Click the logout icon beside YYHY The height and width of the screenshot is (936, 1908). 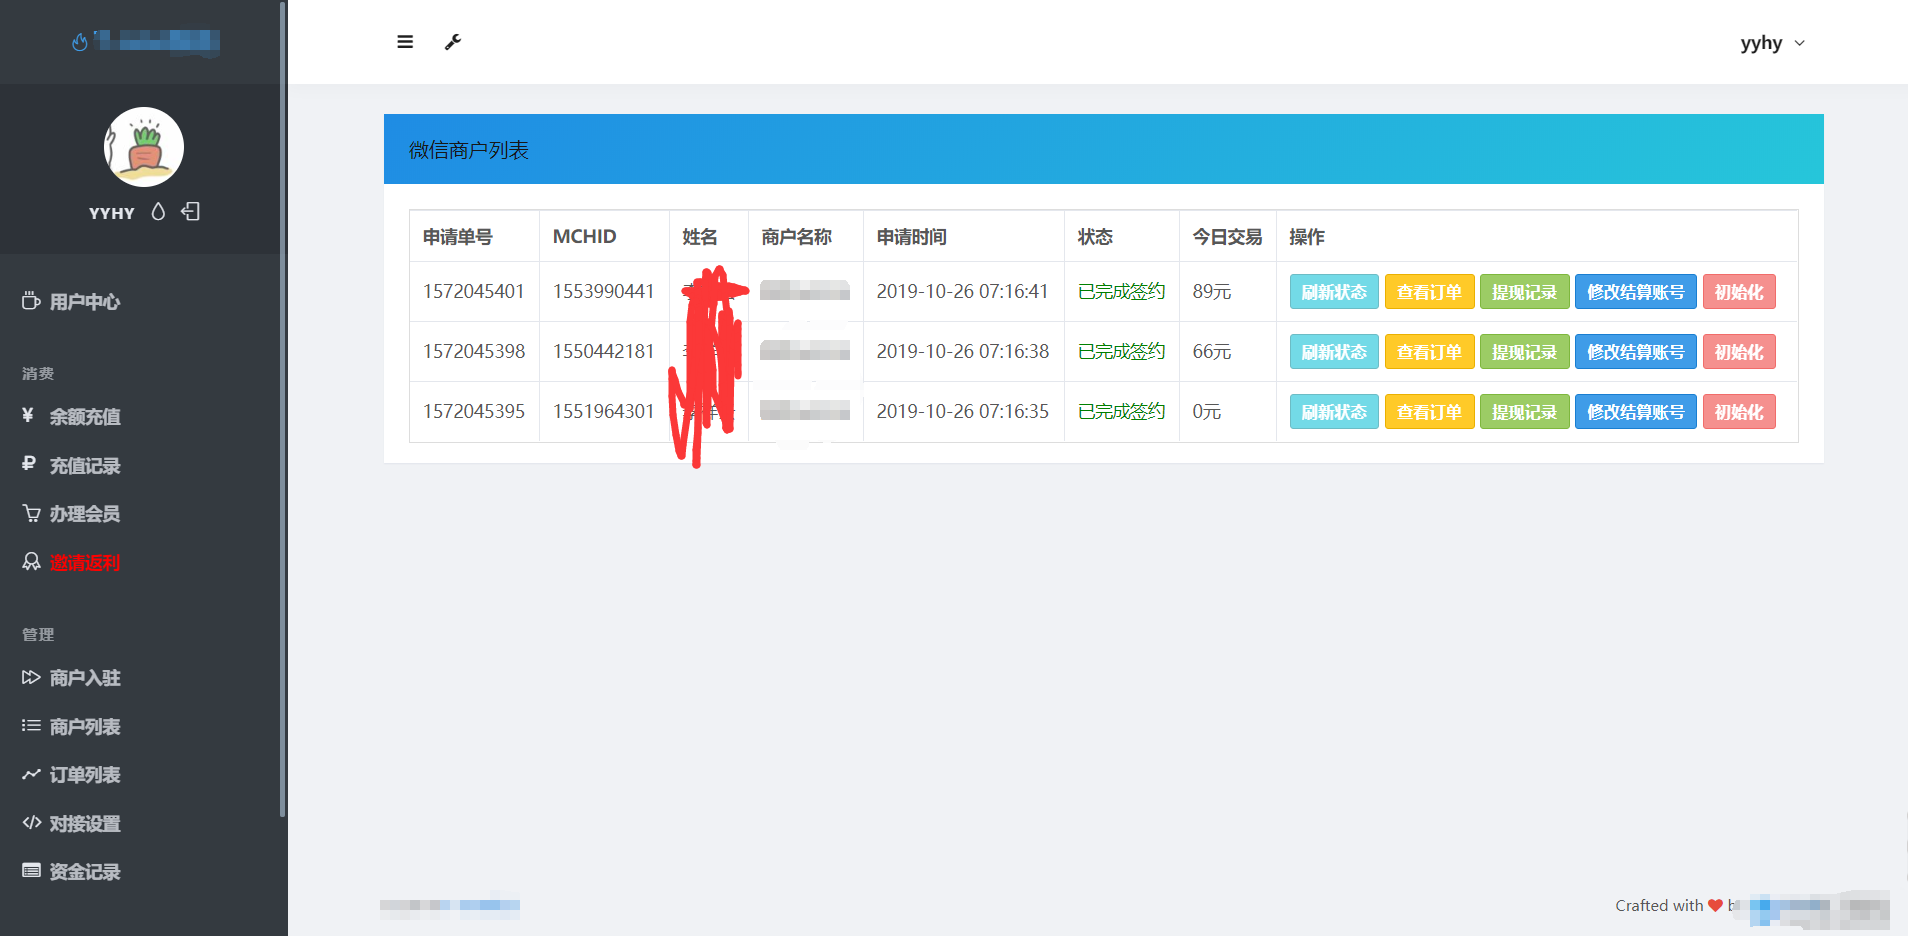(190, 212)
